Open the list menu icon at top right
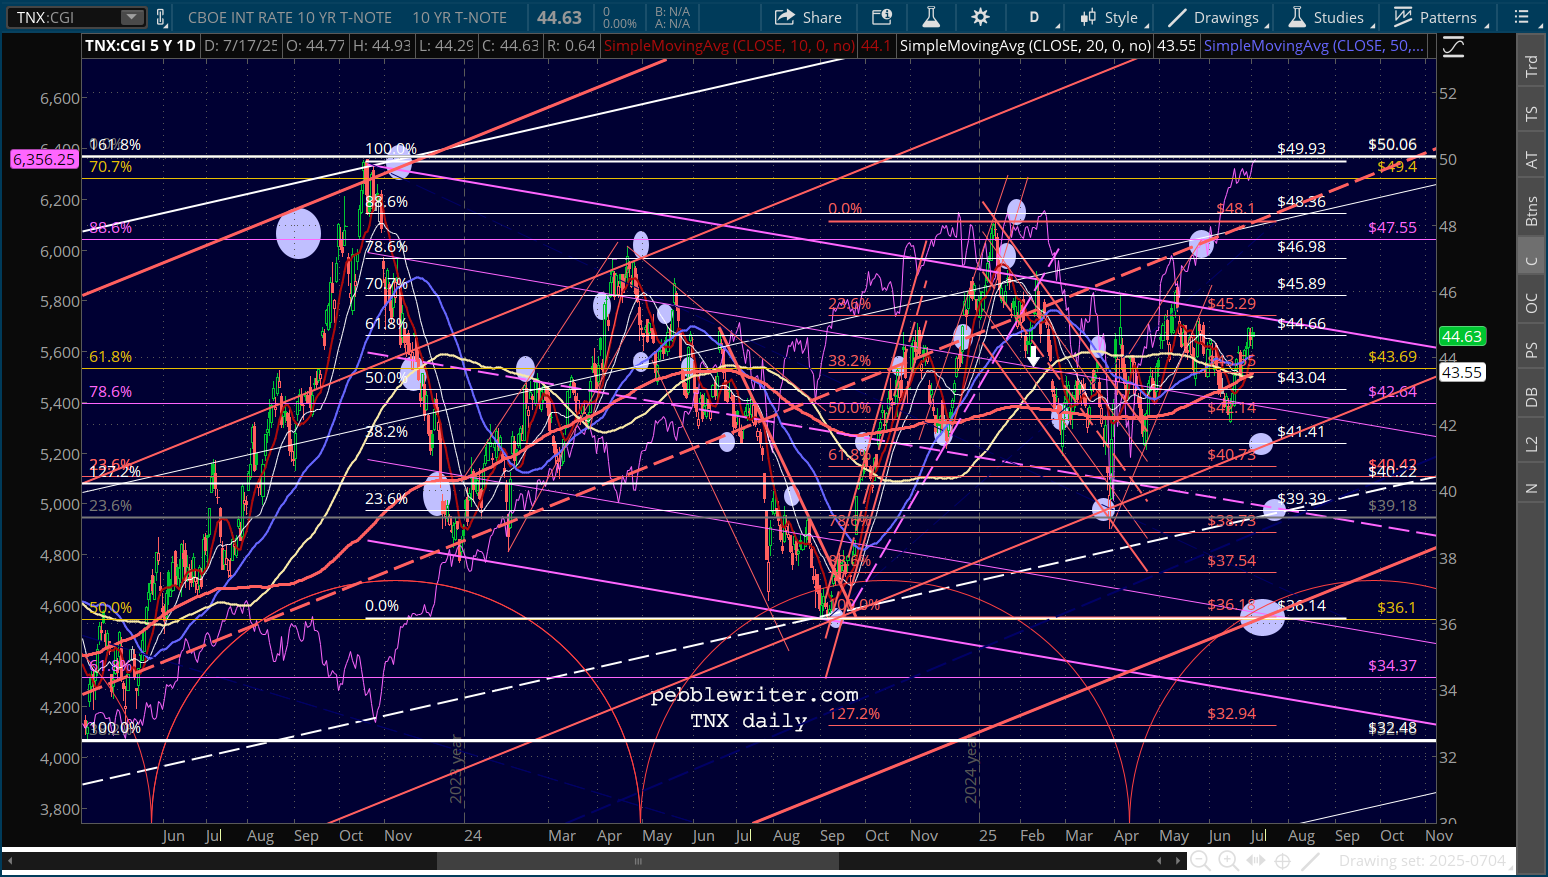Screen dimensions: 1548x877 (1521, 17)
